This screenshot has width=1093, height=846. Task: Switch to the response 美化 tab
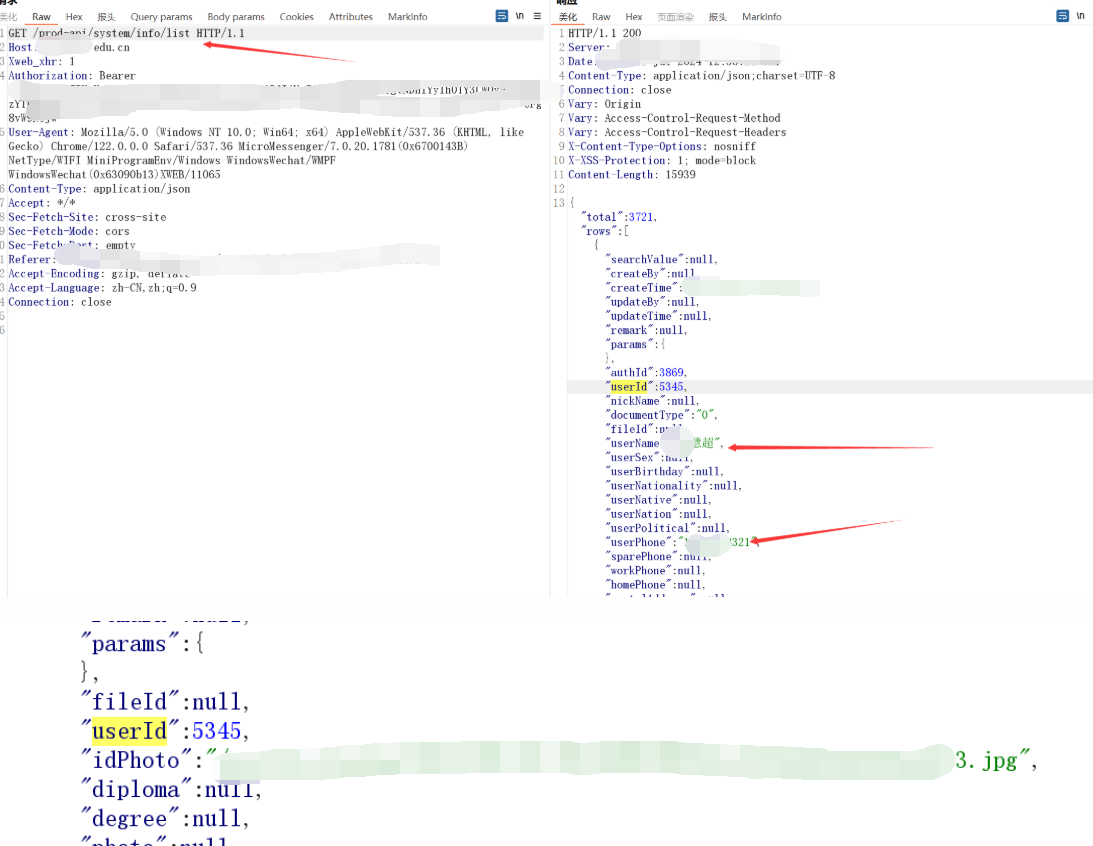[x=567, y=17]
